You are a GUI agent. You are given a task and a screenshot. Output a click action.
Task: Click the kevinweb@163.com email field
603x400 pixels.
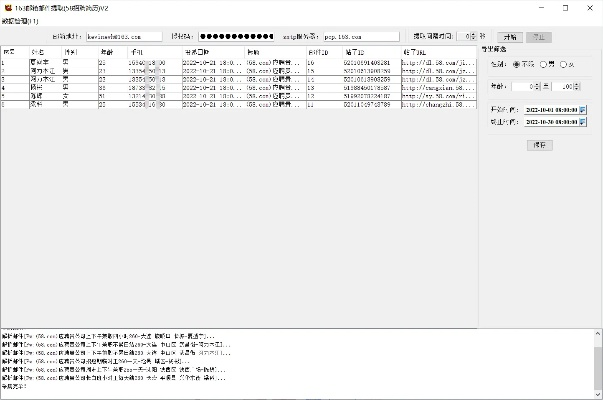coord(119,35)
